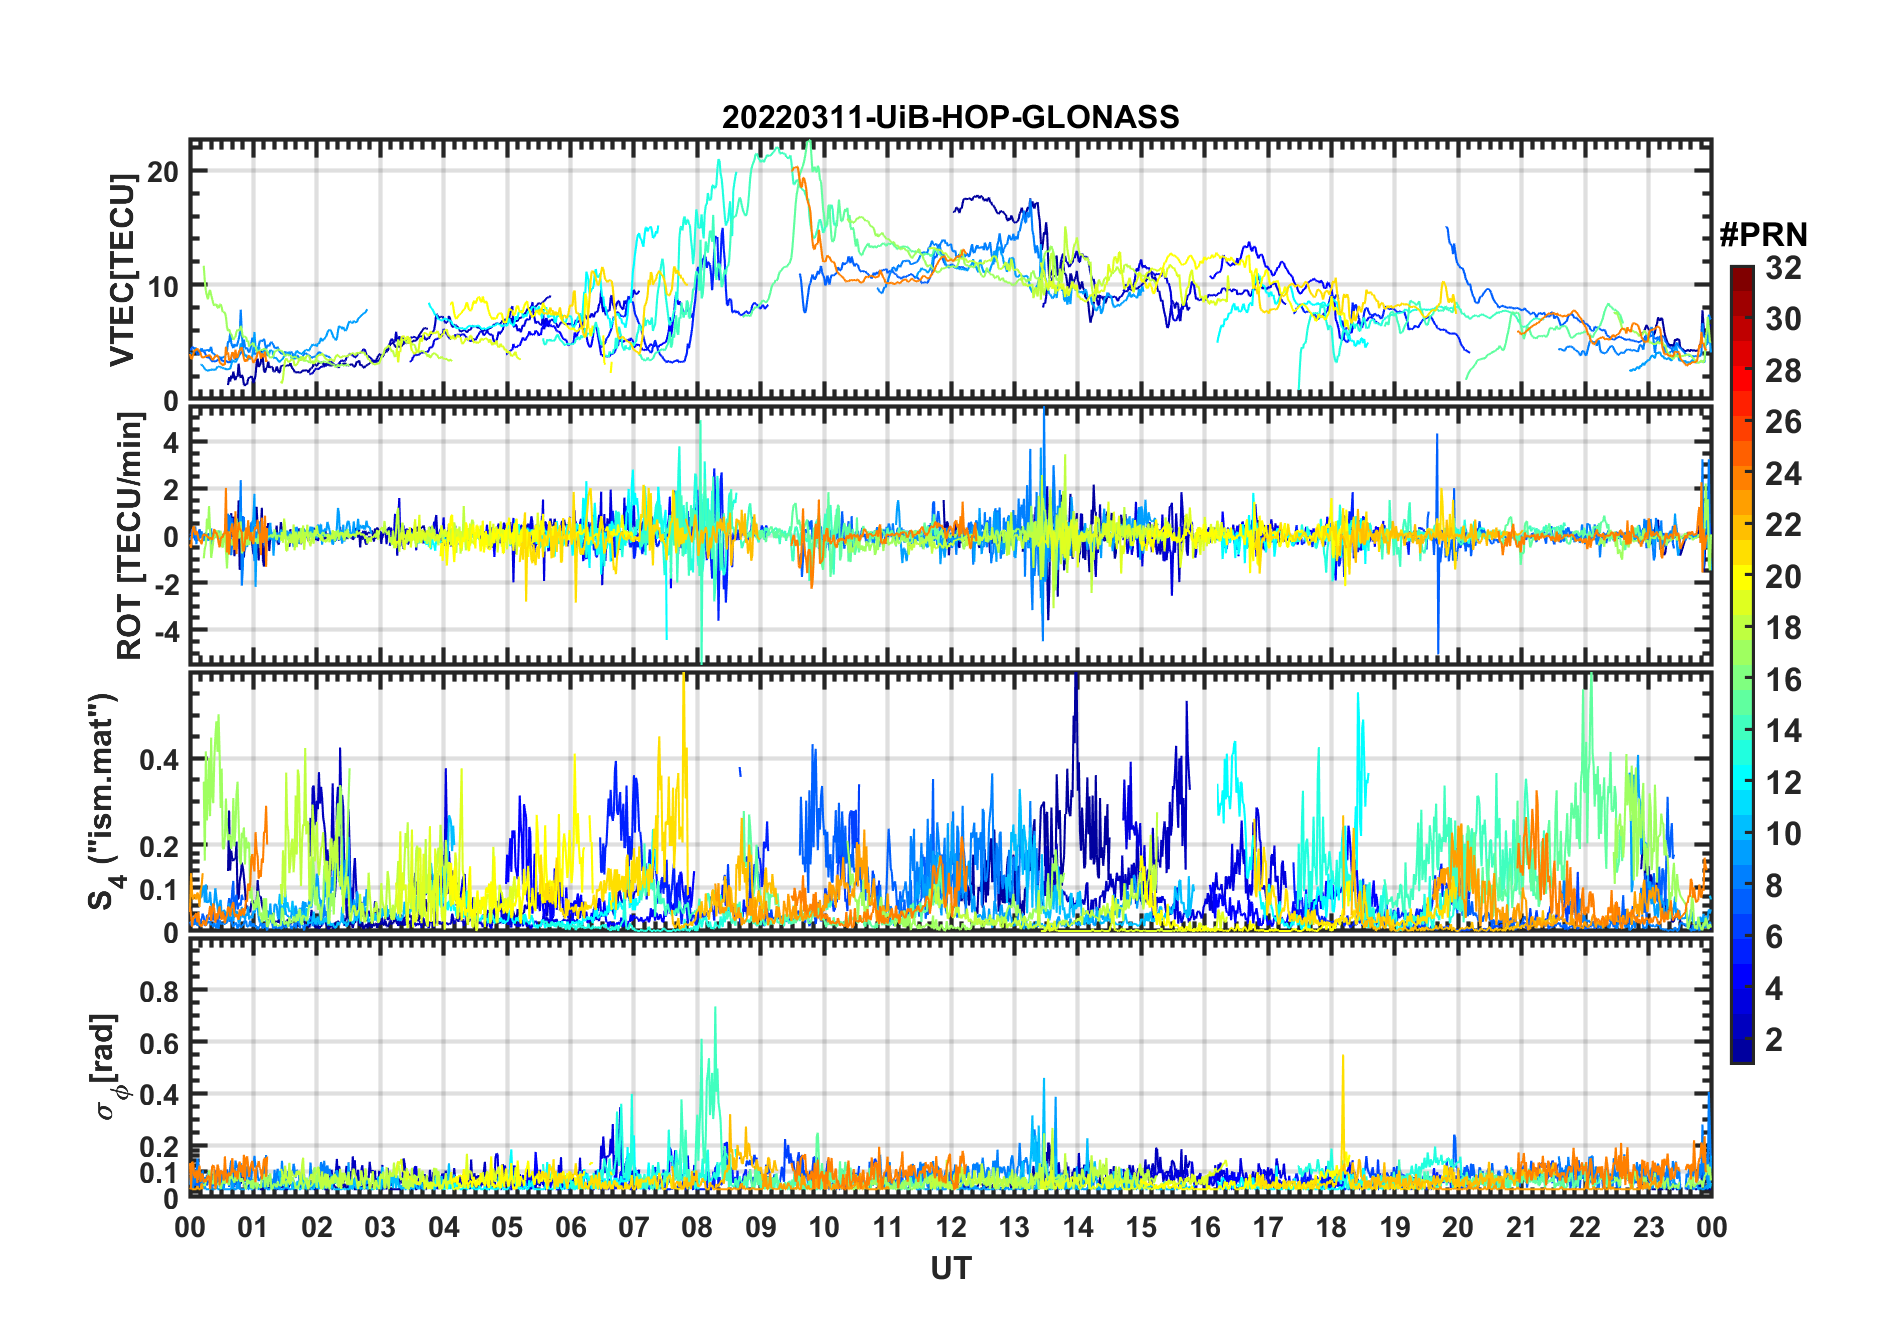Click the -2 tick on the ROT axis
Image resolution: width=1902 pixels, height=1330 pixels.
[x=167, y=584]
